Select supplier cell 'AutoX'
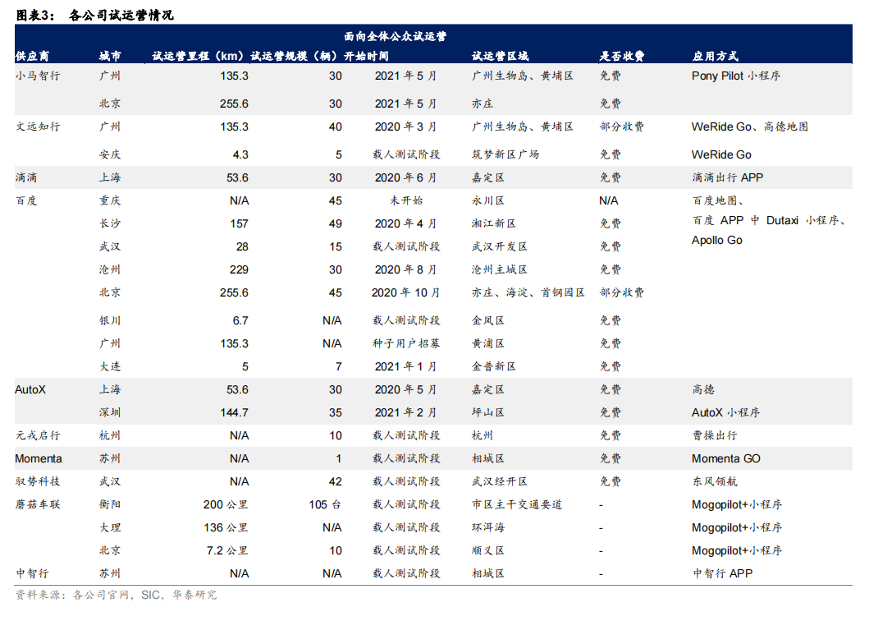 30,390
